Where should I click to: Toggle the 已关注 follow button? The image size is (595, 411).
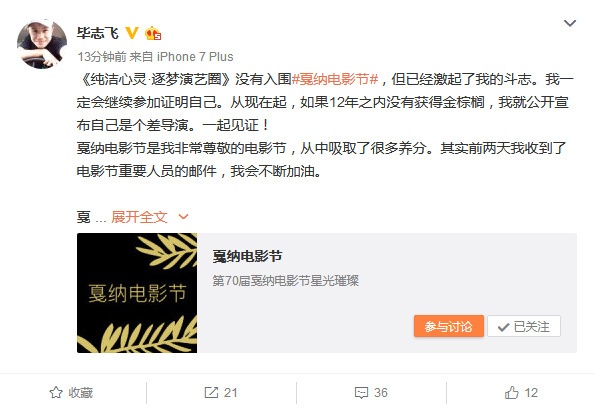[x=524, y=326]
